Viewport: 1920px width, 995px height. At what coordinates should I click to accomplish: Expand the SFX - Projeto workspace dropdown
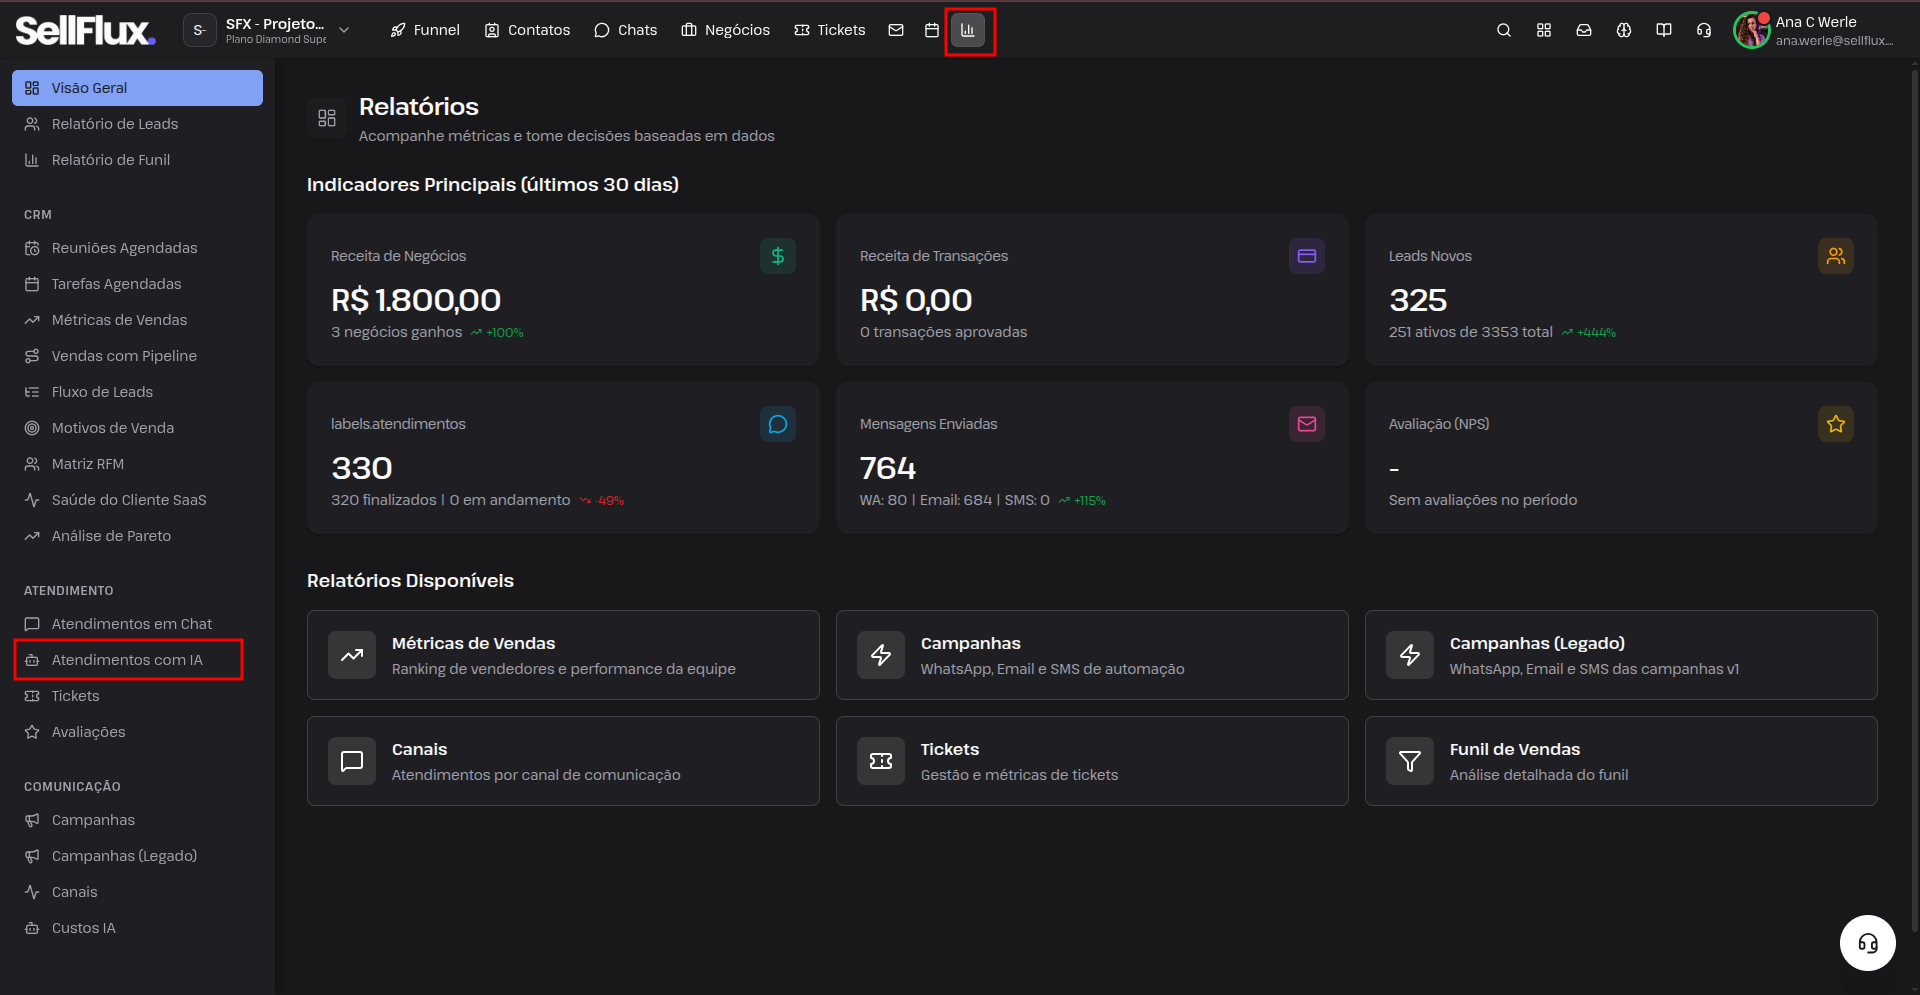pyautogui.click(x=268, y=30)
